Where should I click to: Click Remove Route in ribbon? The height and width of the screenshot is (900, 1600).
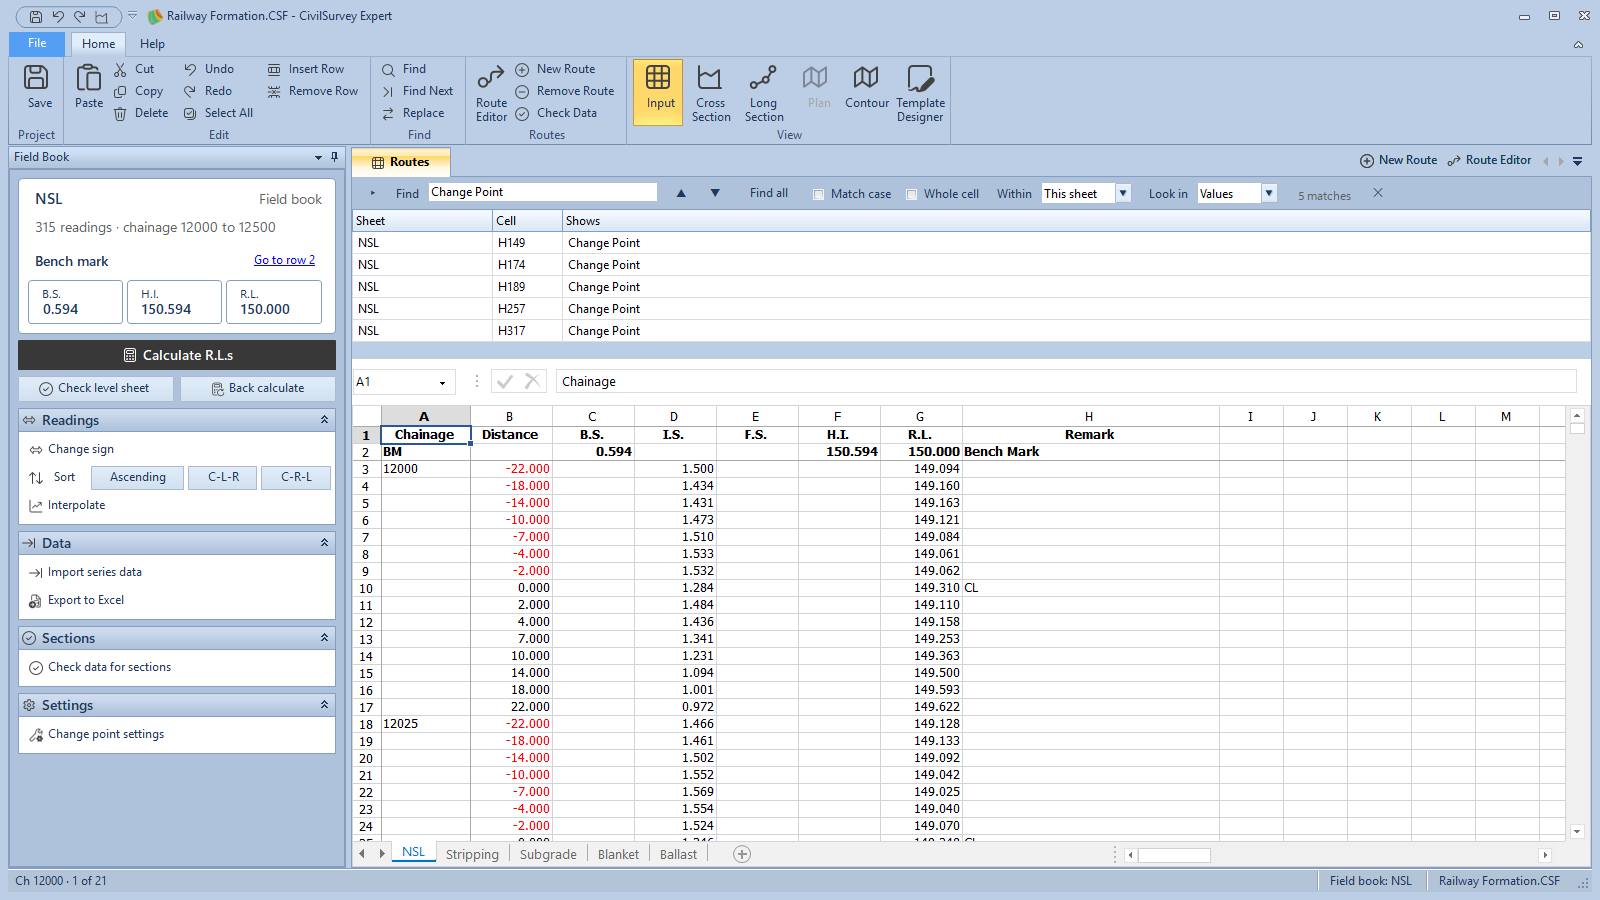click(565, 91)
